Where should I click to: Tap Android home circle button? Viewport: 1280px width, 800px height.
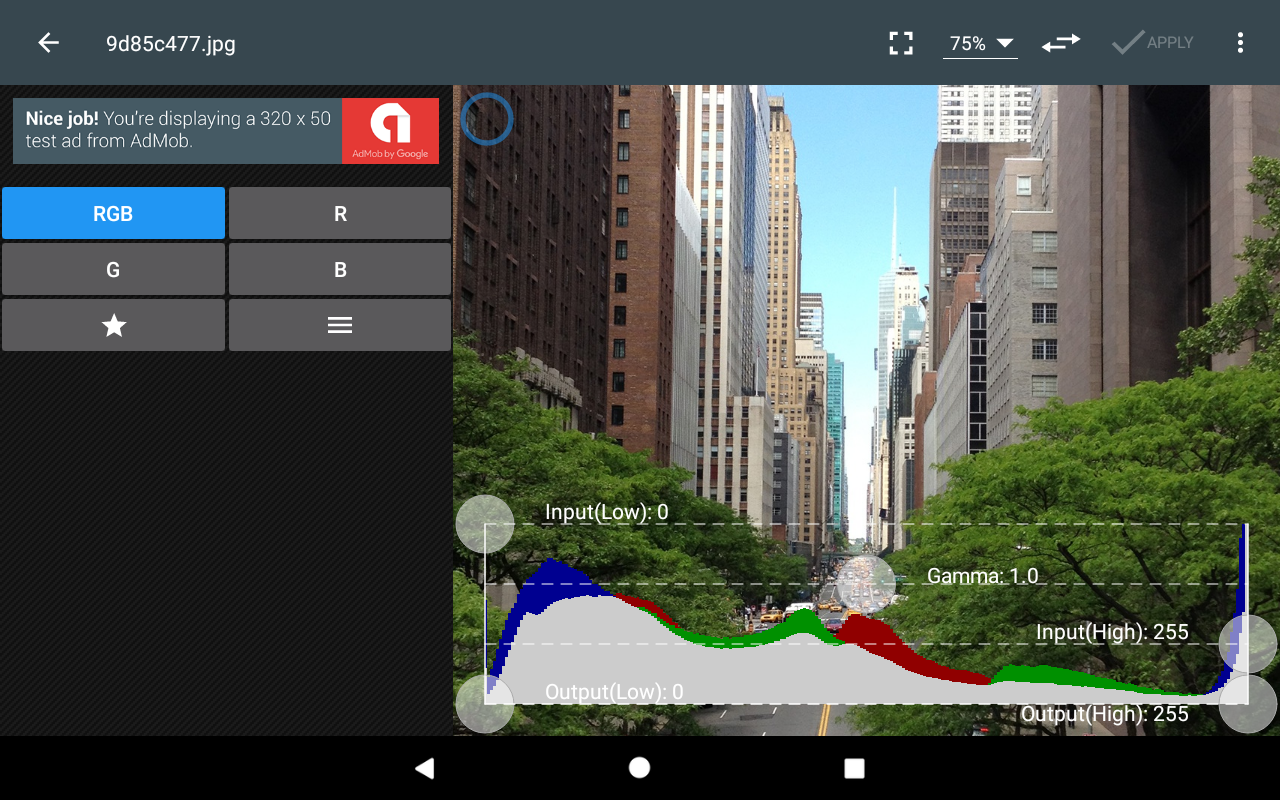639,767
